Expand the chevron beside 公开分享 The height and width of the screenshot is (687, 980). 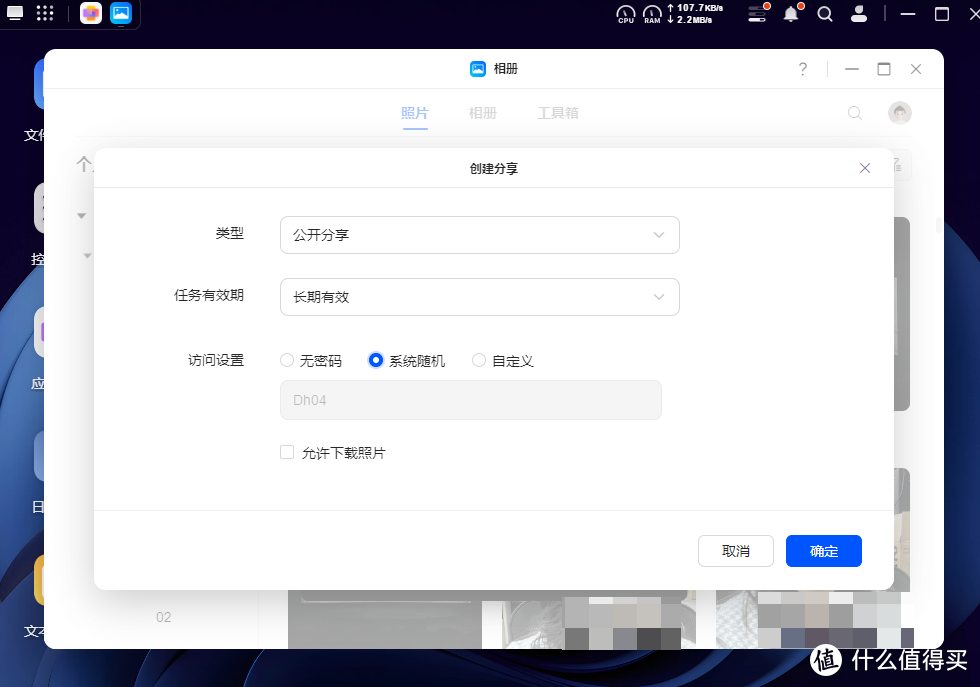659,234
